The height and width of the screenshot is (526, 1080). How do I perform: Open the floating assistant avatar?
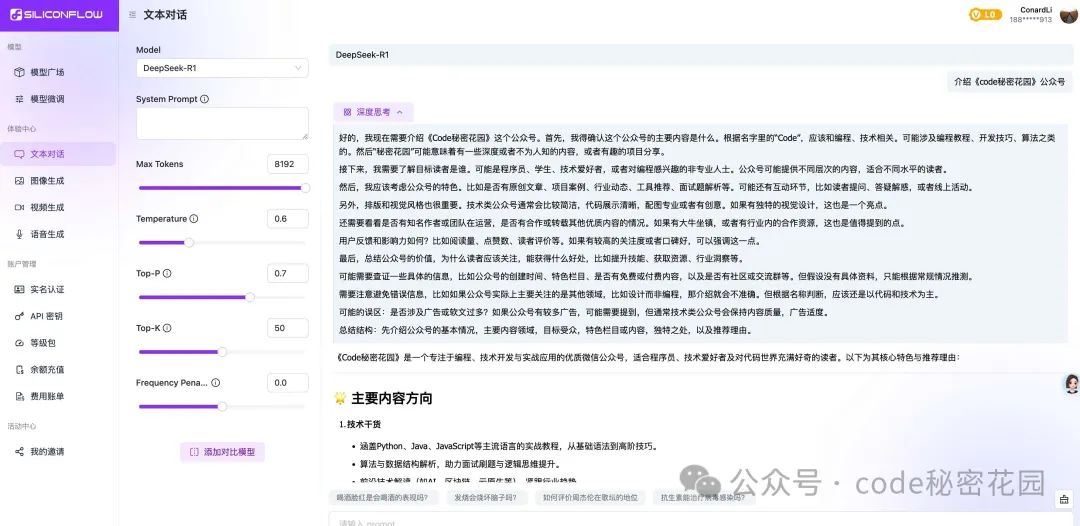click(x=1071, y=383)
